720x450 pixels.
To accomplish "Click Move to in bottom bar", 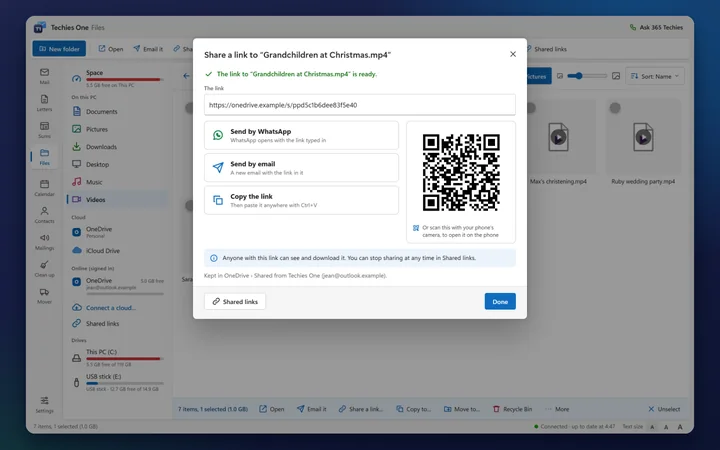I will (x=461, y=409).
